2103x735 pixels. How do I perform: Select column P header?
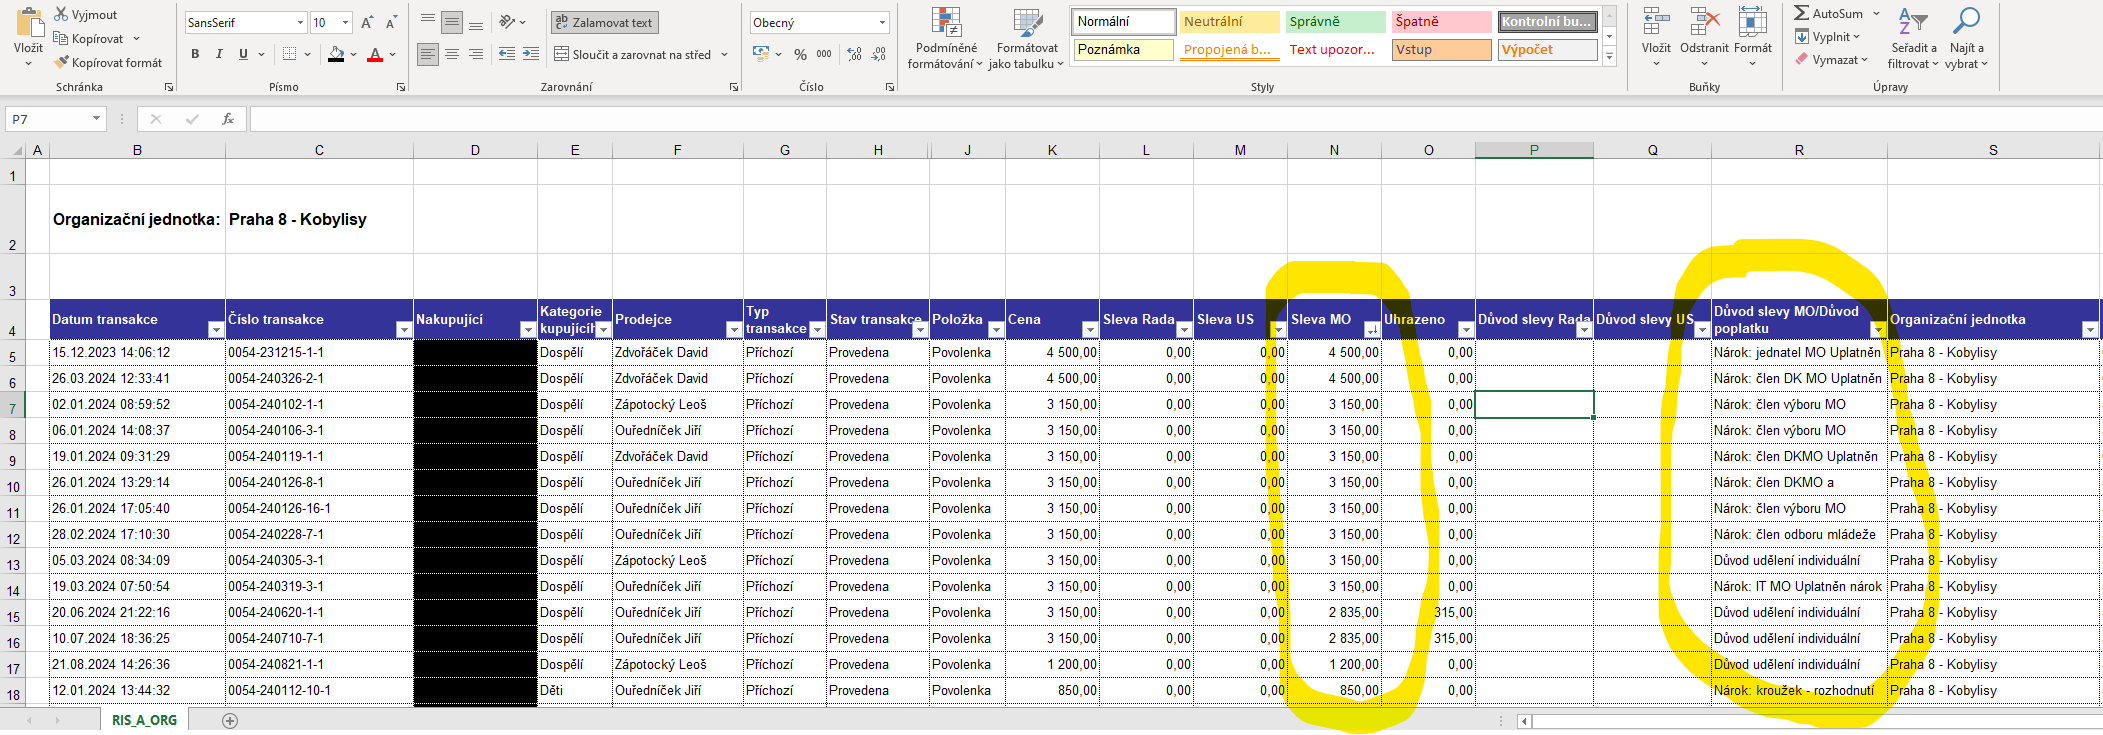1534,150
